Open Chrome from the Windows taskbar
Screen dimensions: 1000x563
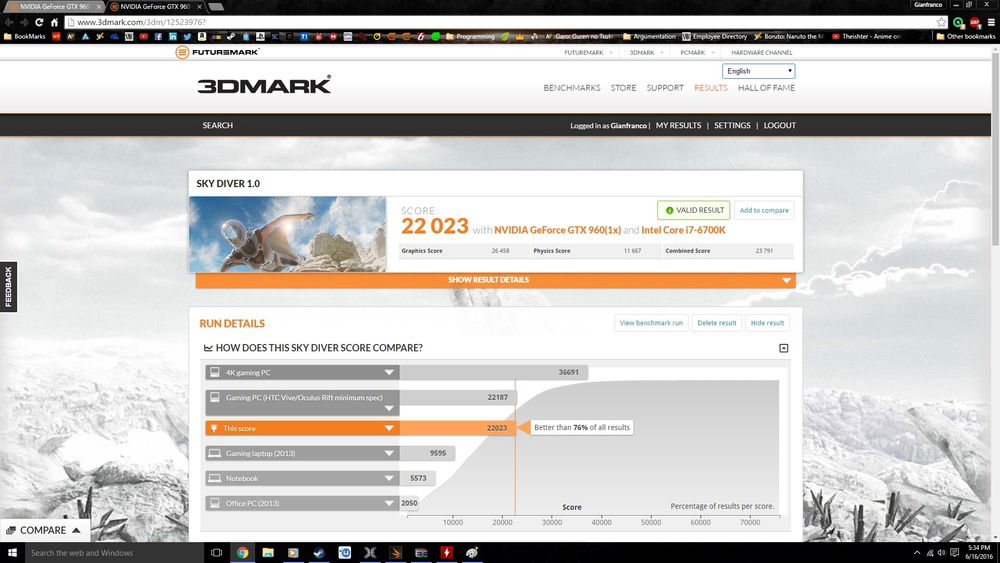click(x=242, y=552)
